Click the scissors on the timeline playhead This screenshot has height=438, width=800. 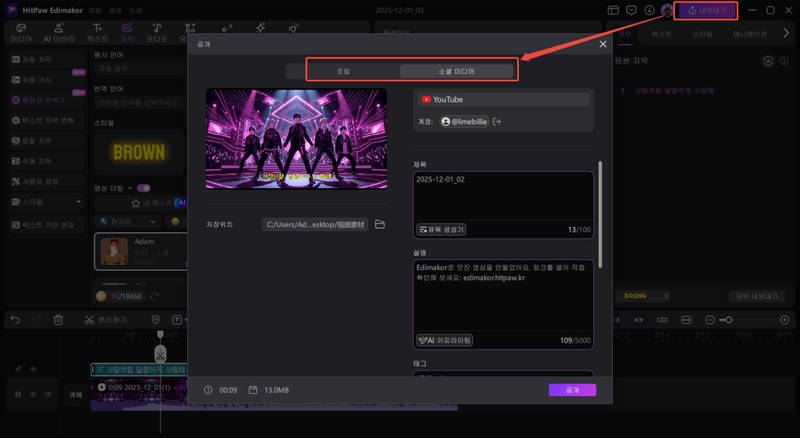[160, 354]
